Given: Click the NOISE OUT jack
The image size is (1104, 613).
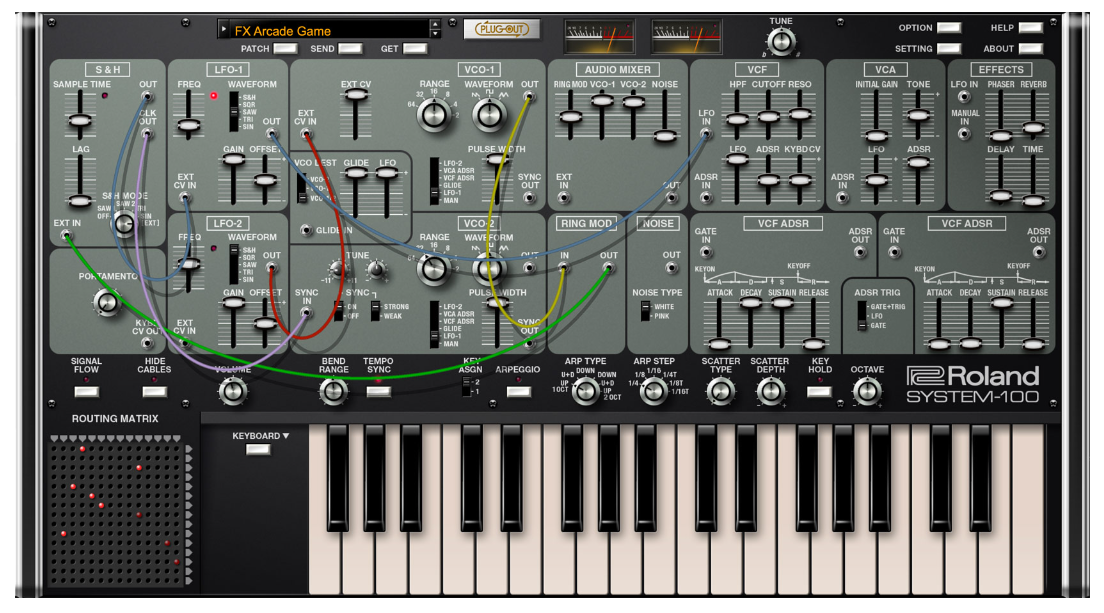Looking at the screenshot, I should [x=672, y=268].
